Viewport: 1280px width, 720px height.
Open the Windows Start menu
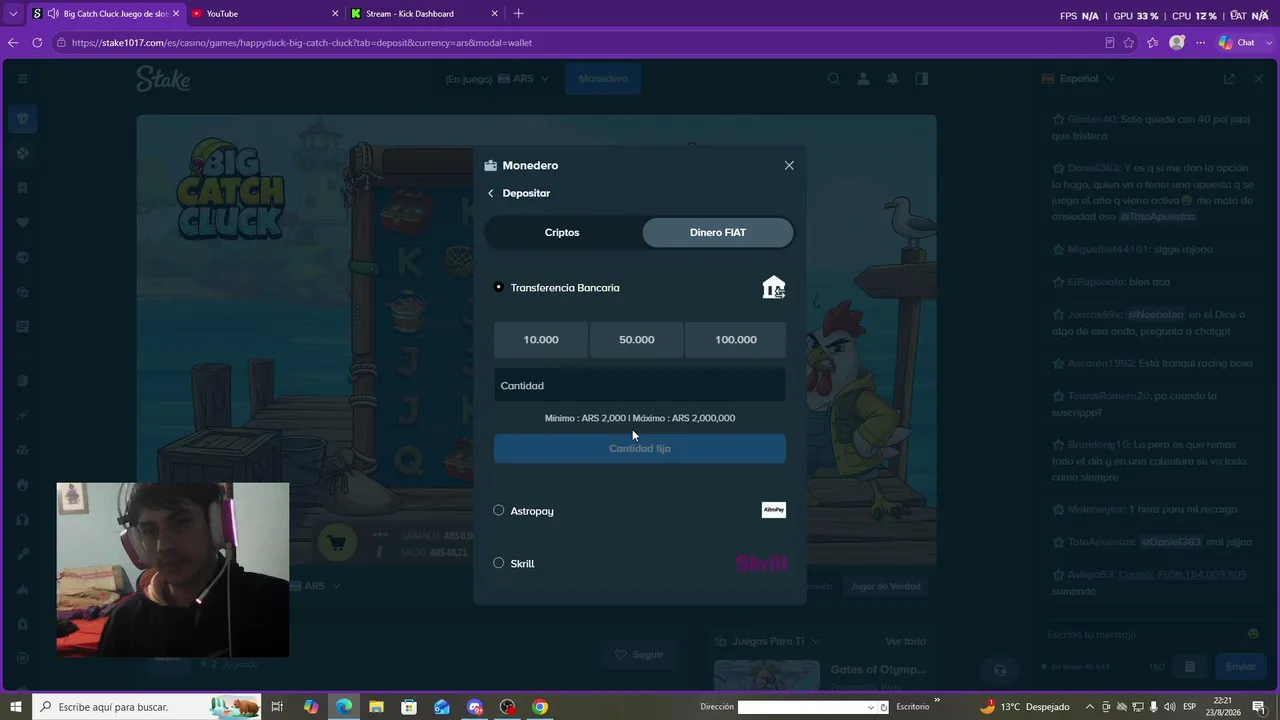pyautogui.click(x=15, y=707)
